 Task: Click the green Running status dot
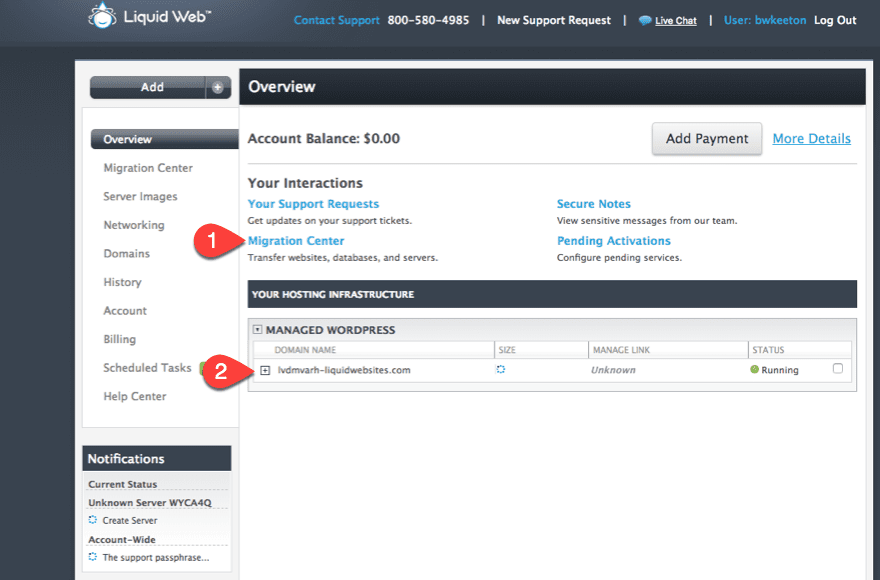(x=754, y=369)
